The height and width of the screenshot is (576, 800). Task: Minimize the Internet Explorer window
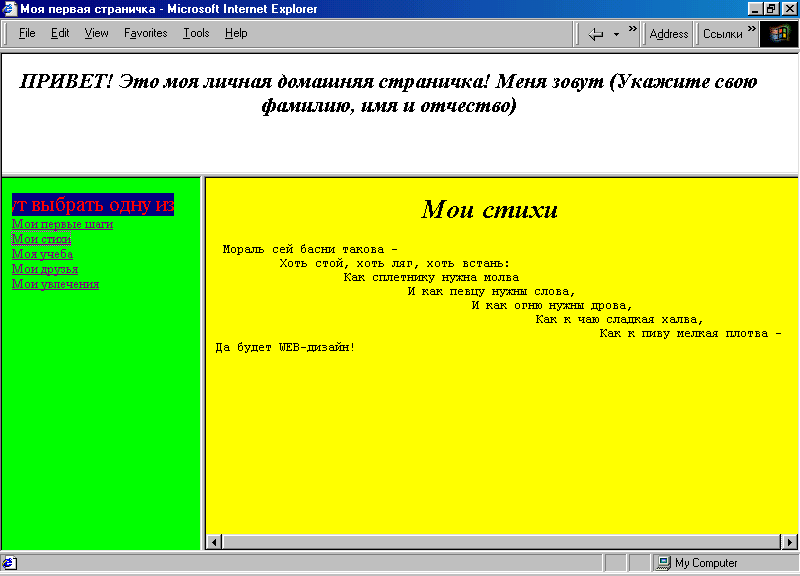click(756, 9)
